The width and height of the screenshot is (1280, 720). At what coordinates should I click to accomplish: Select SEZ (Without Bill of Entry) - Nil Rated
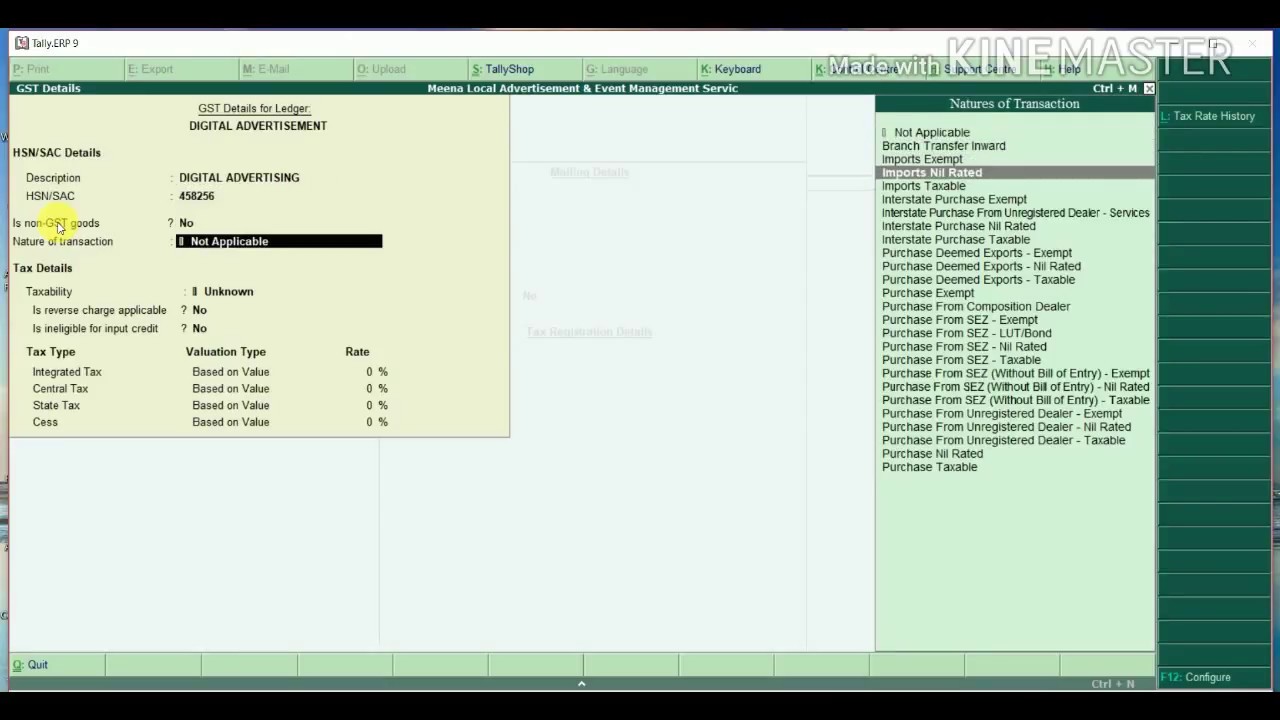(1016, 387)
